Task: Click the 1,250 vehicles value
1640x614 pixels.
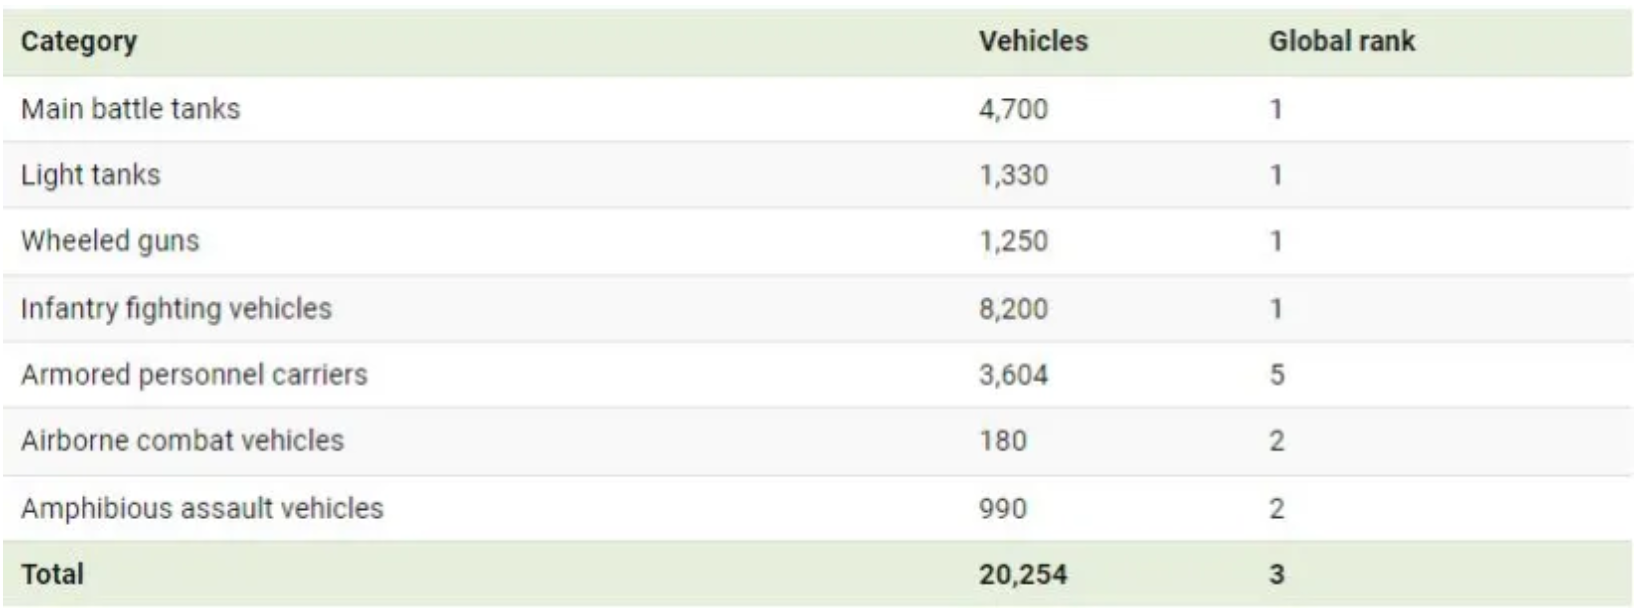Action: pos(1013,241)
